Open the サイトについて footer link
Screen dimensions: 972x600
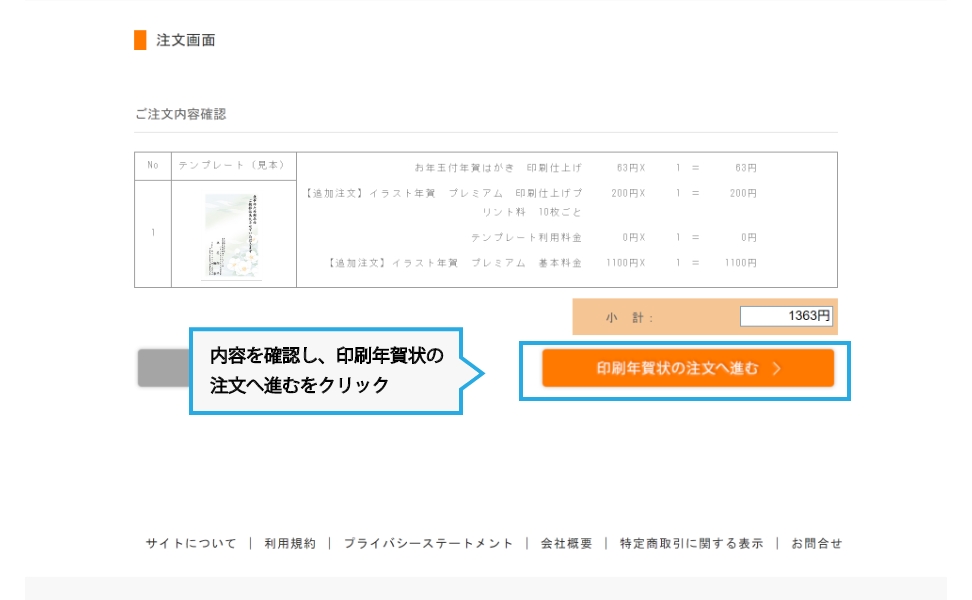(x=191, y=544)
